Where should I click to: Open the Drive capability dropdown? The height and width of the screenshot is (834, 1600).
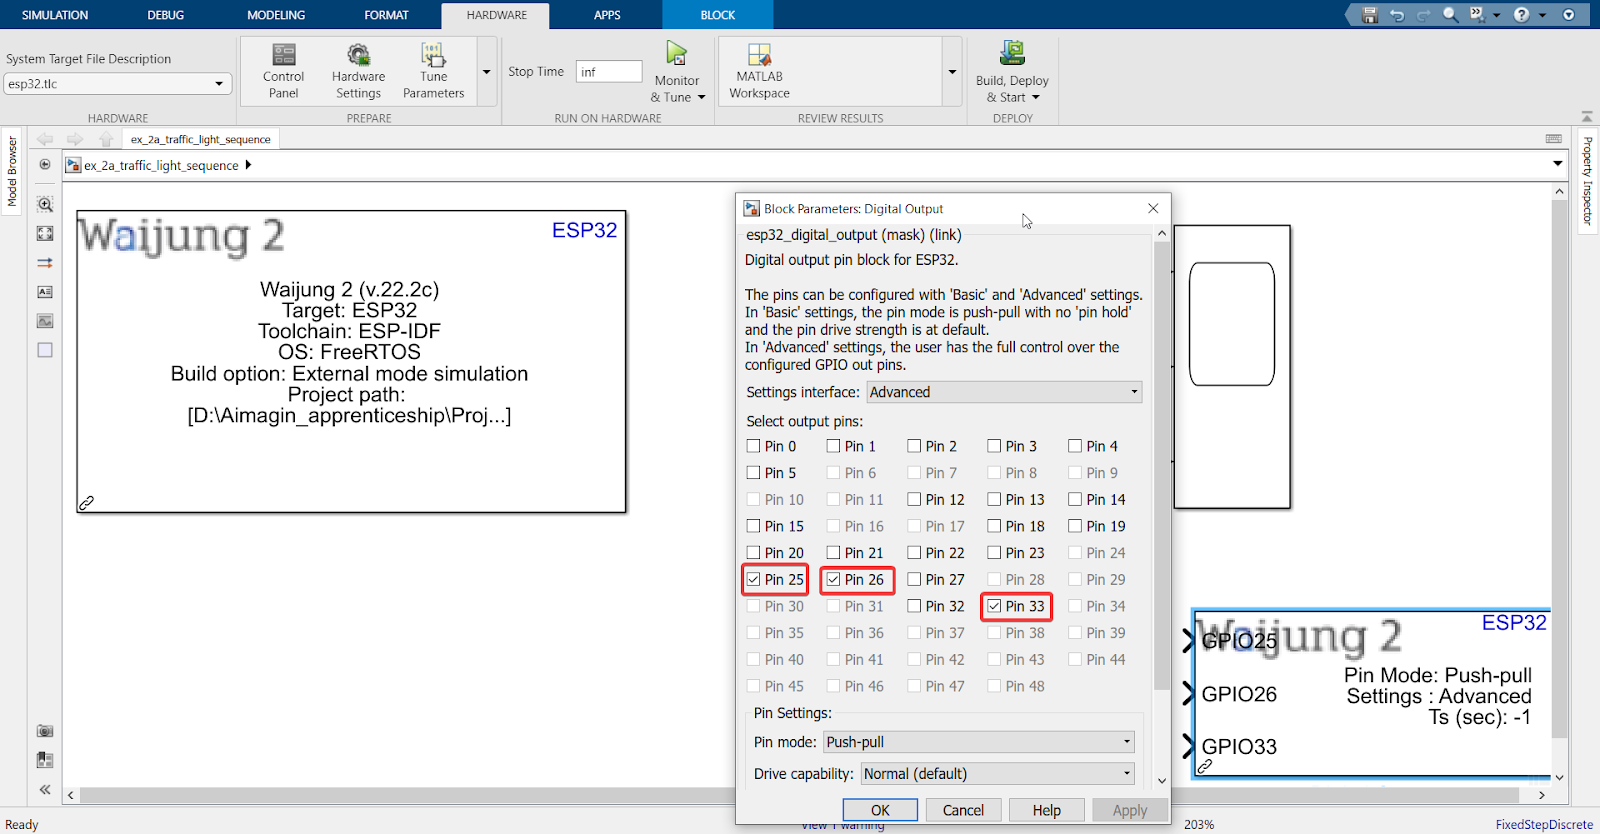pos(997,774)
